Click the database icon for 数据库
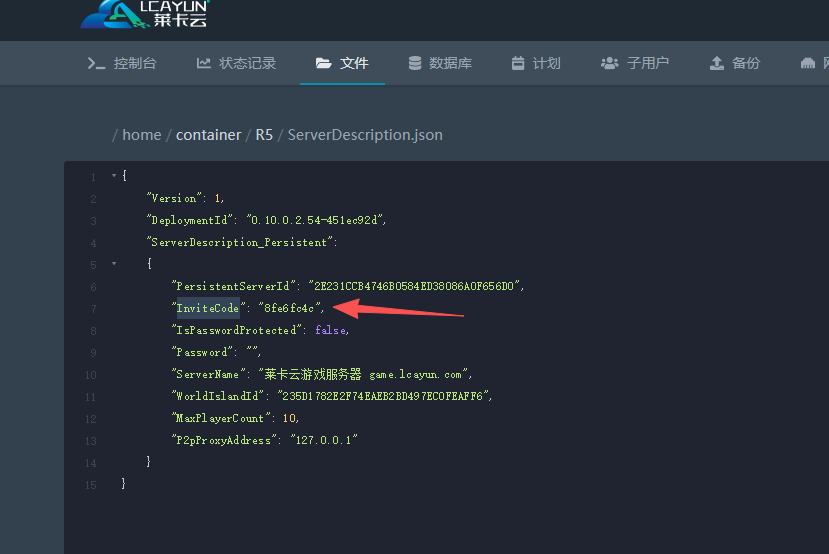This screenshot has width=829, height=554. coord(415,63)
